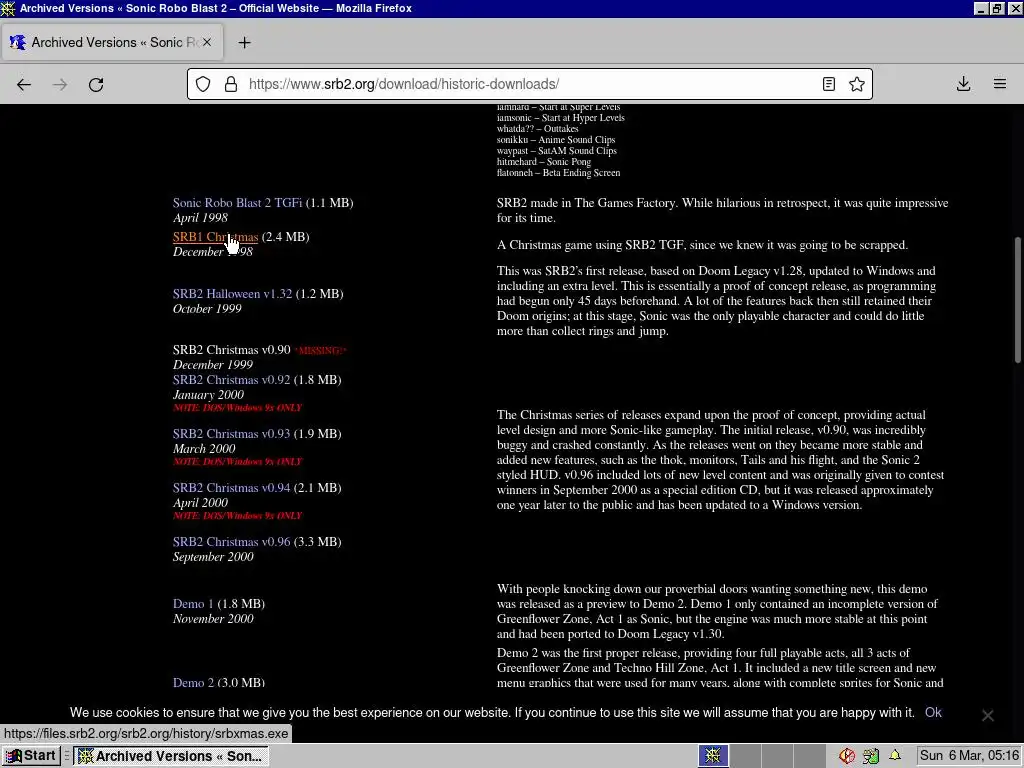Click the notification bell tray icon
Screen dimensions: 1024x768
tap(895, 756)
